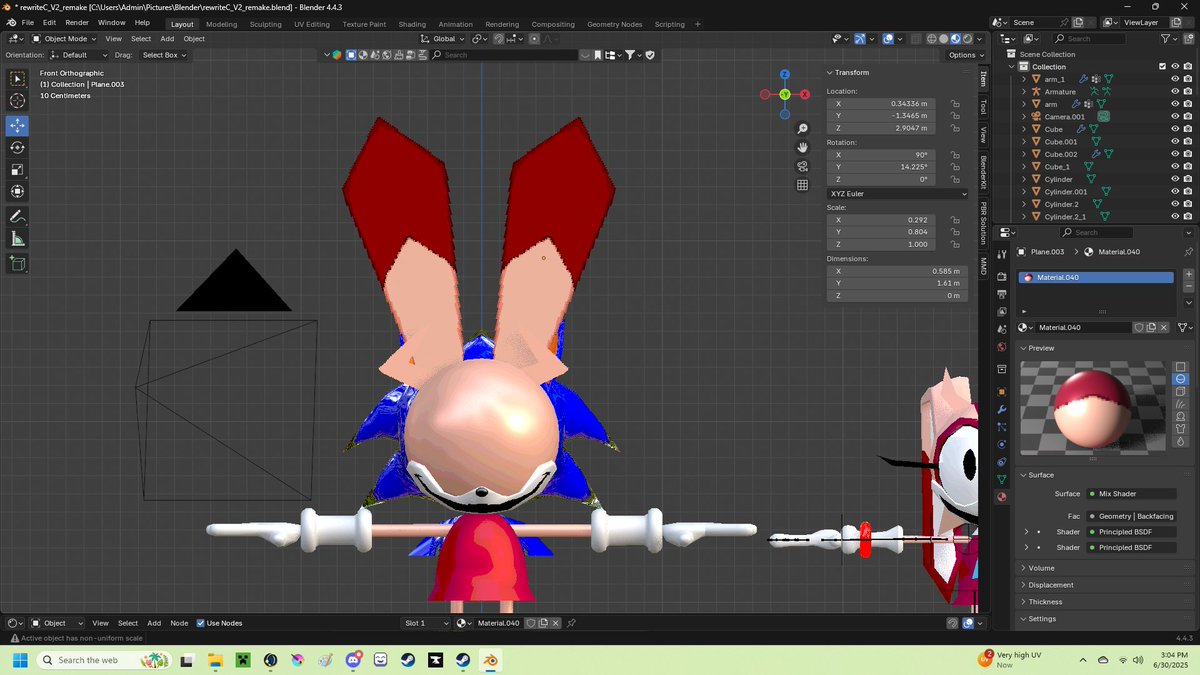Click the Geometry | Backfacing Fac button

(x=1130, y=516)
